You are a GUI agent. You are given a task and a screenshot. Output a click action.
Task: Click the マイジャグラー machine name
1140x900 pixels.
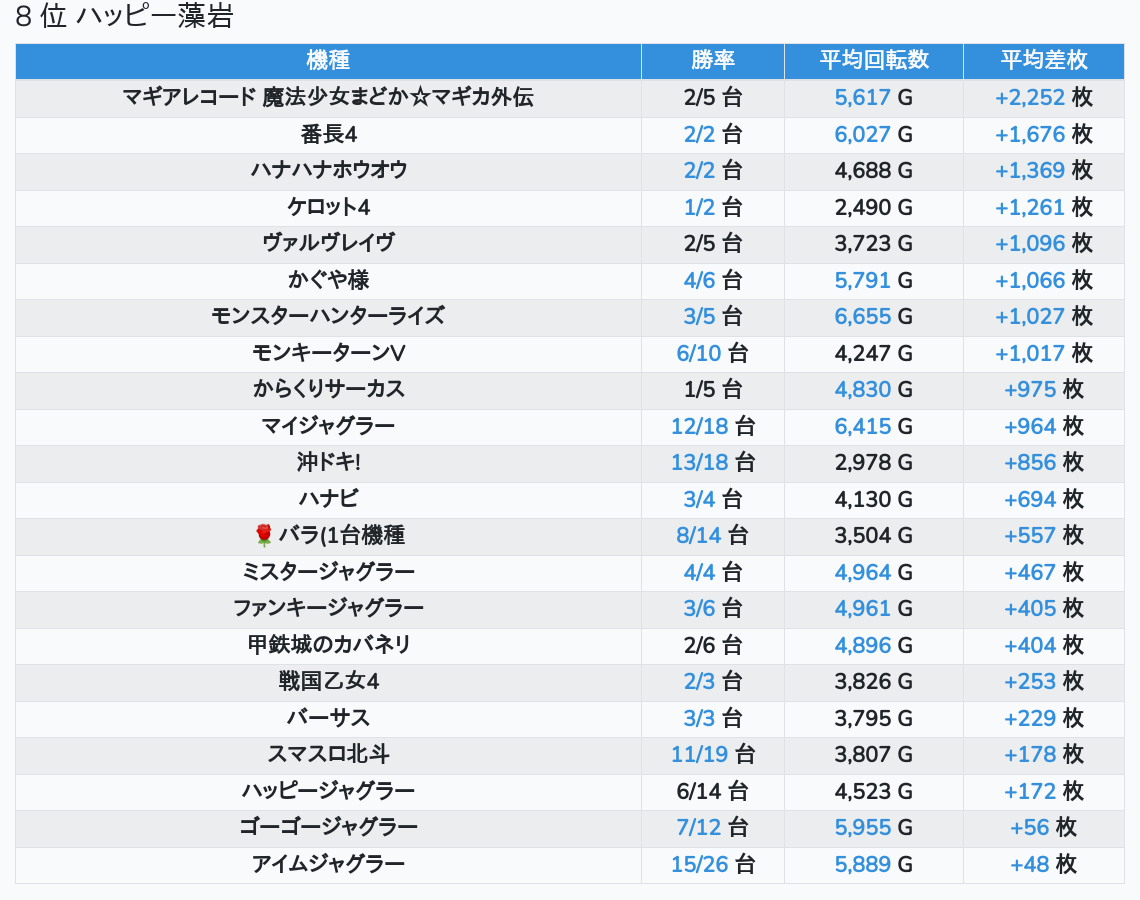tap(328, 426)
